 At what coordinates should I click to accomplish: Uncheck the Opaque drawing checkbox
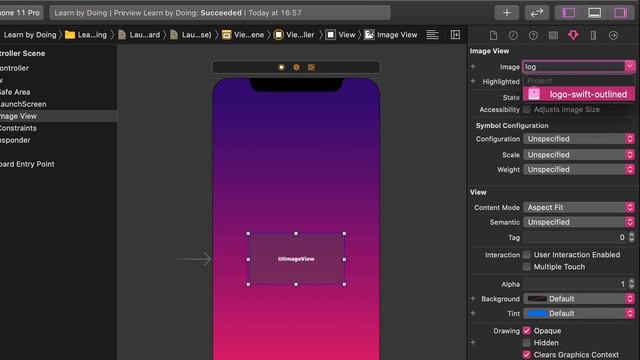pyautogui.click(x=527, y=331)
